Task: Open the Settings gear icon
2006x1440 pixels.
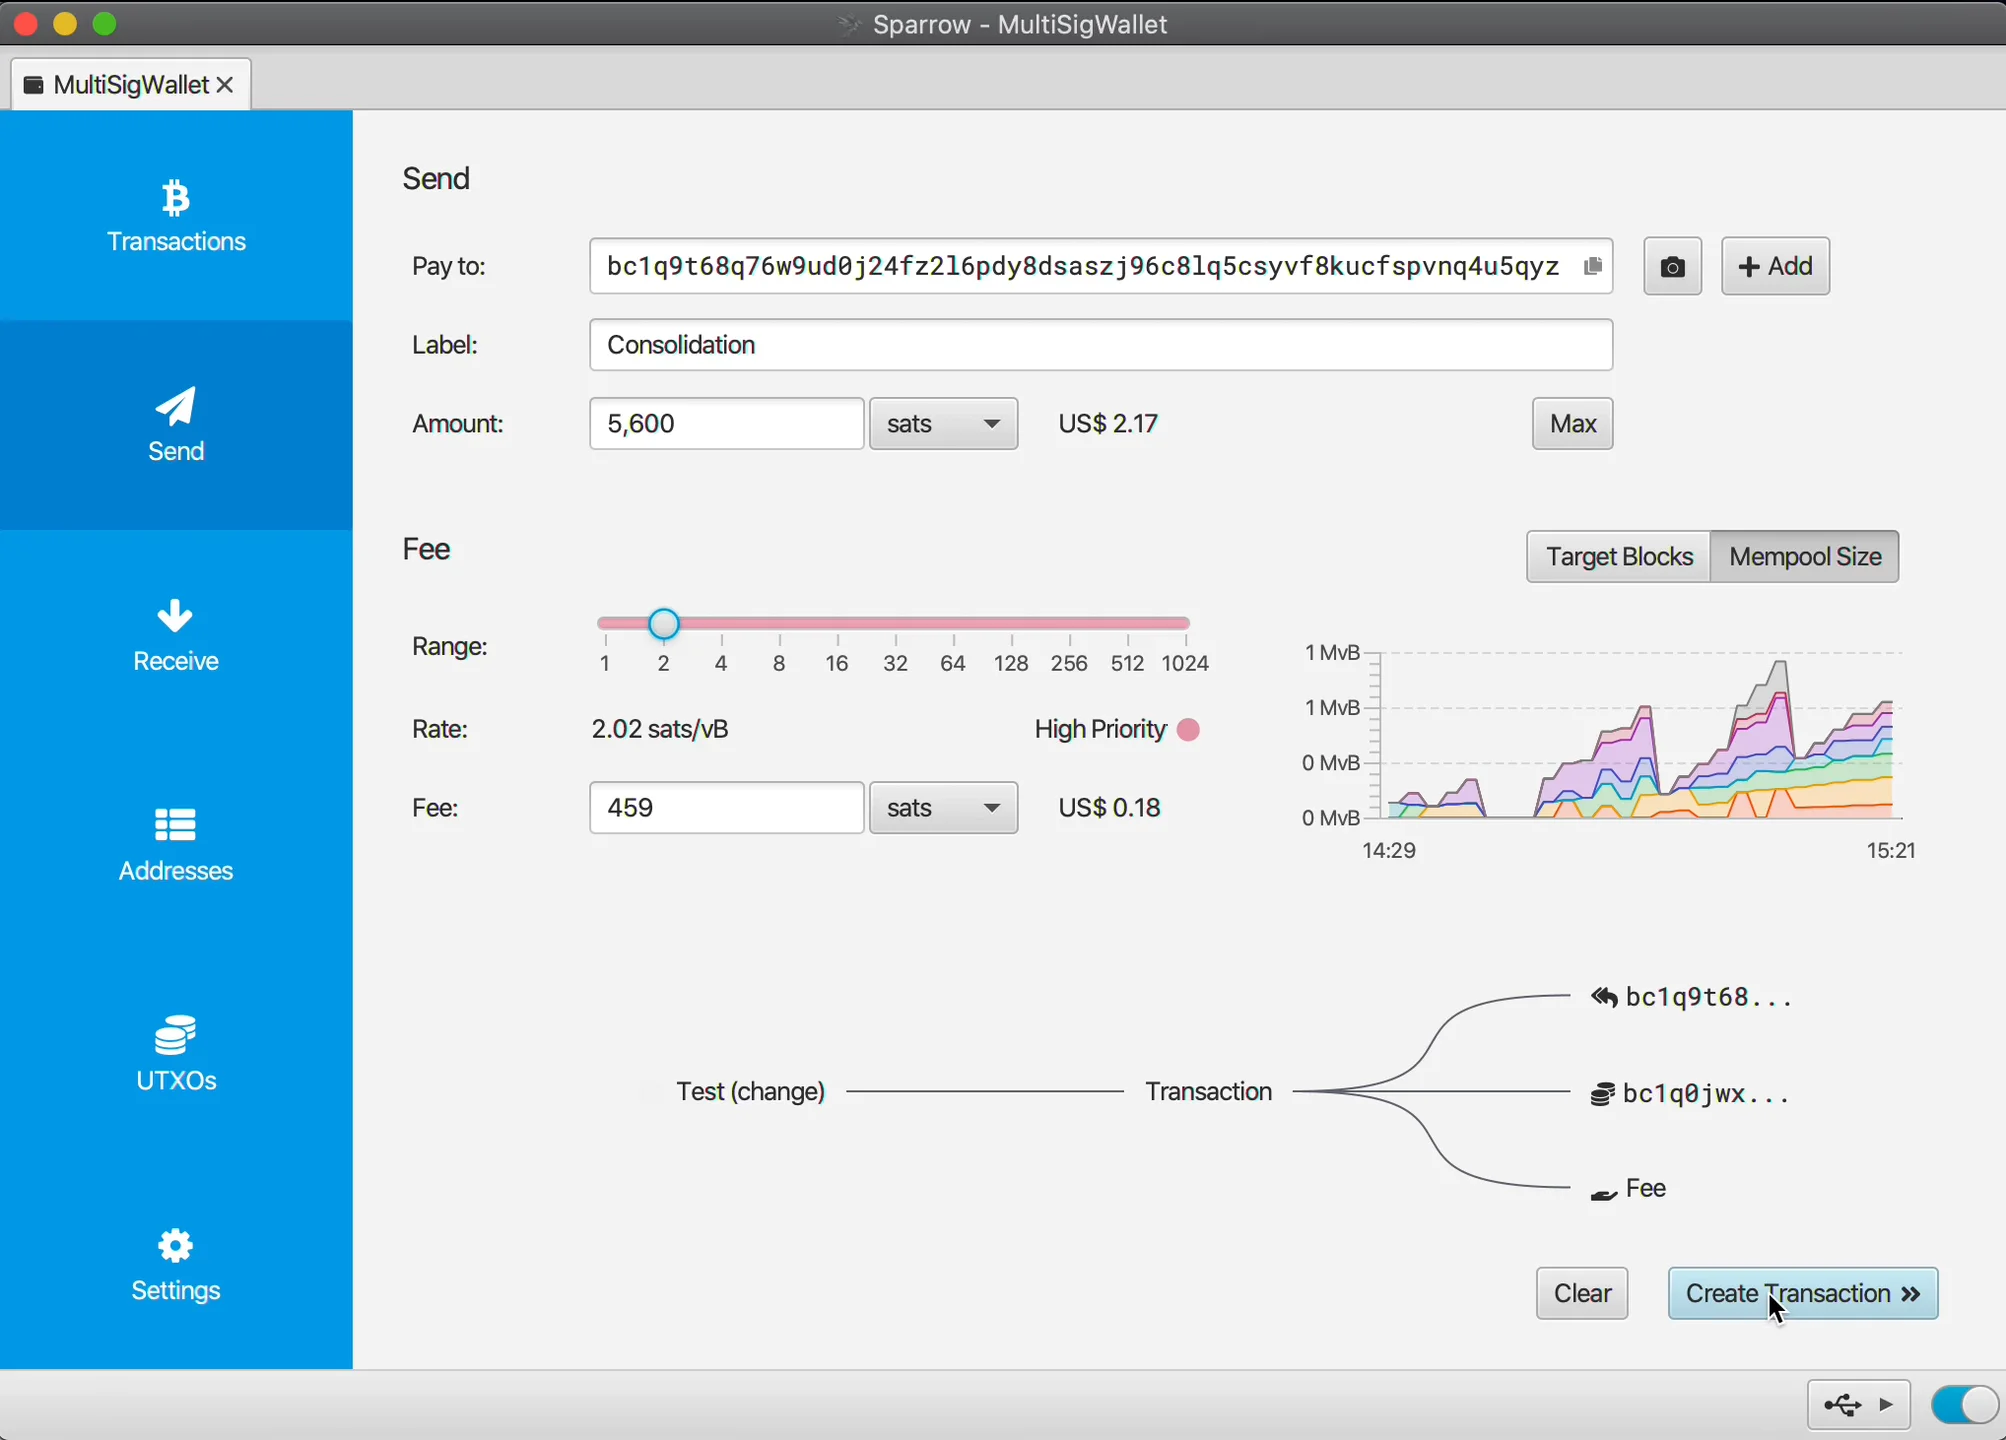Action: coord(175,1245)
